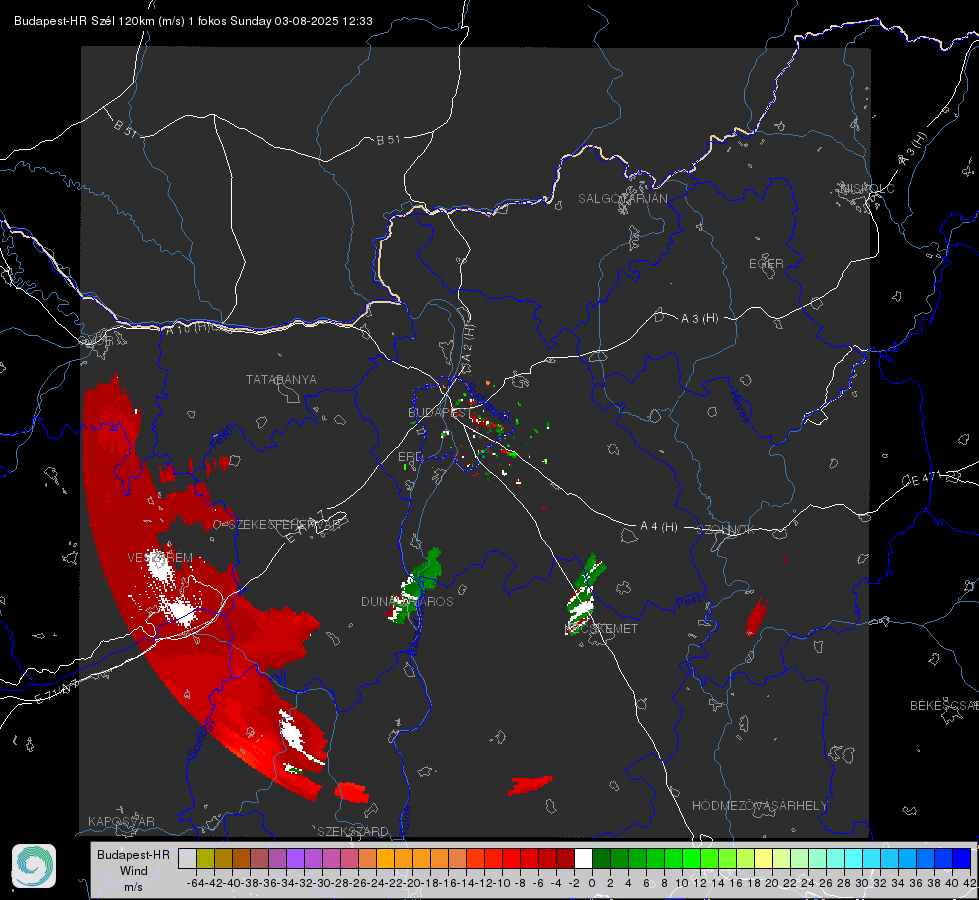Select the A 2 (H) road label near Budapest
The width and height of the screenshot is (979, 900).
pyautogui.click(x=468, y=342)
